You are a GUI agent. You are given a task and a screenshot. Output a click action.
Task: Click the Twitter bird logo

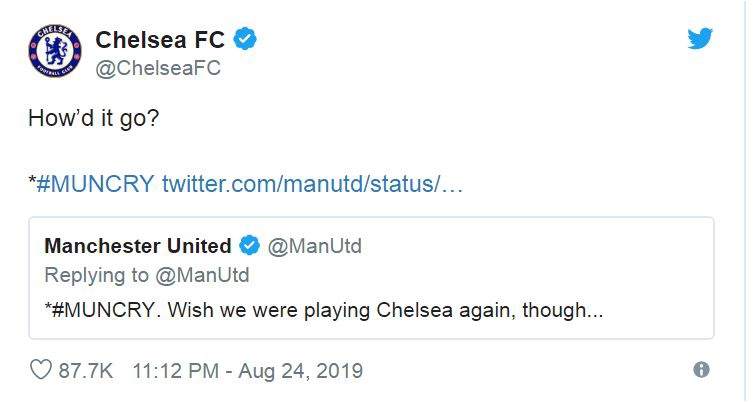701,39
